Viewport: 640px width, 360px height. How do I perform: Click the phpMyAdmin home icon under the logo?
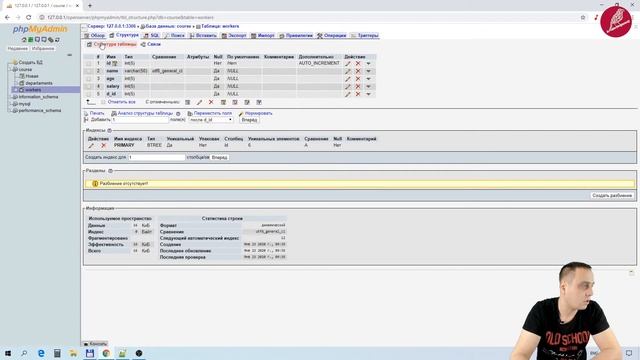[24, 40]
